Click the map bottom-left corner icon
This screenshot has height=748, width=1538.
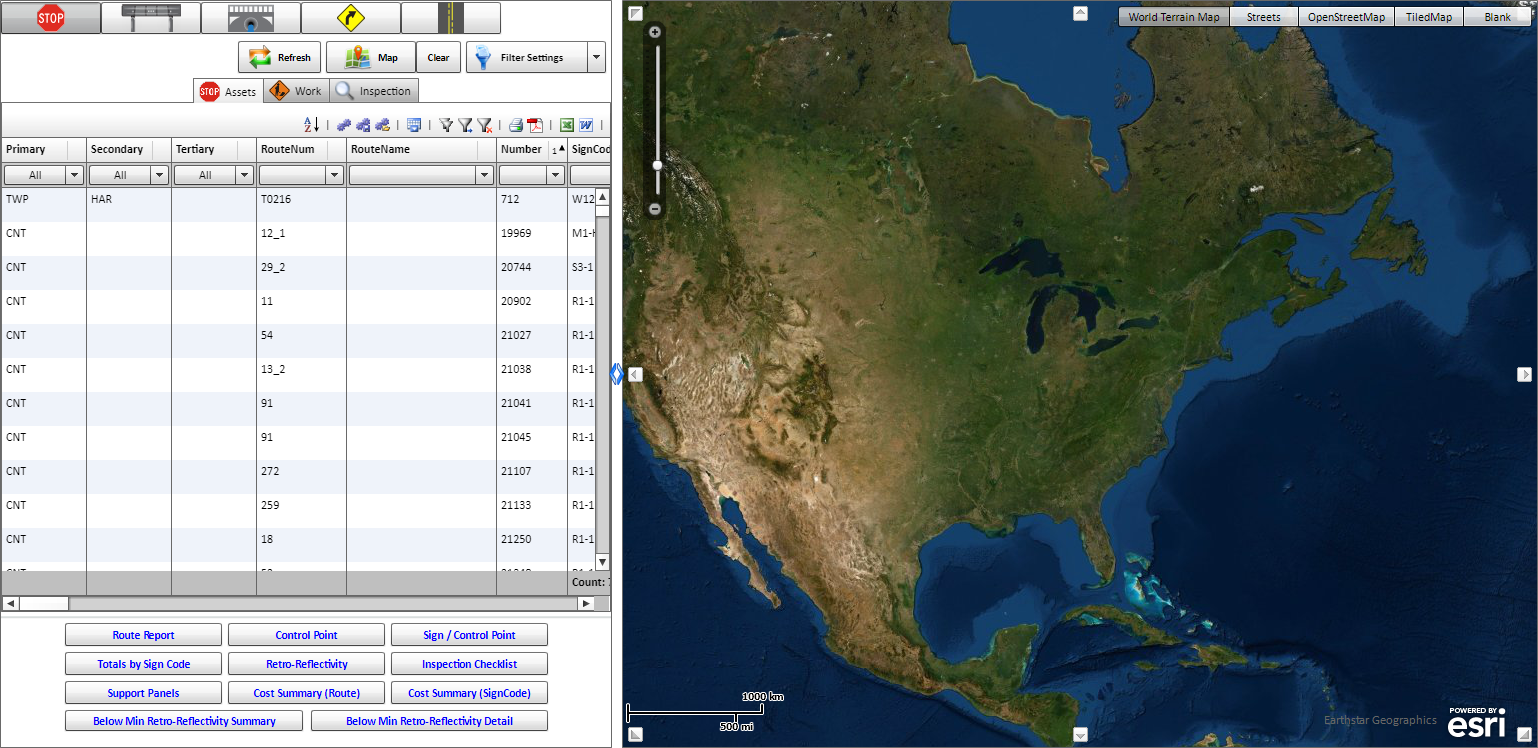635,735
